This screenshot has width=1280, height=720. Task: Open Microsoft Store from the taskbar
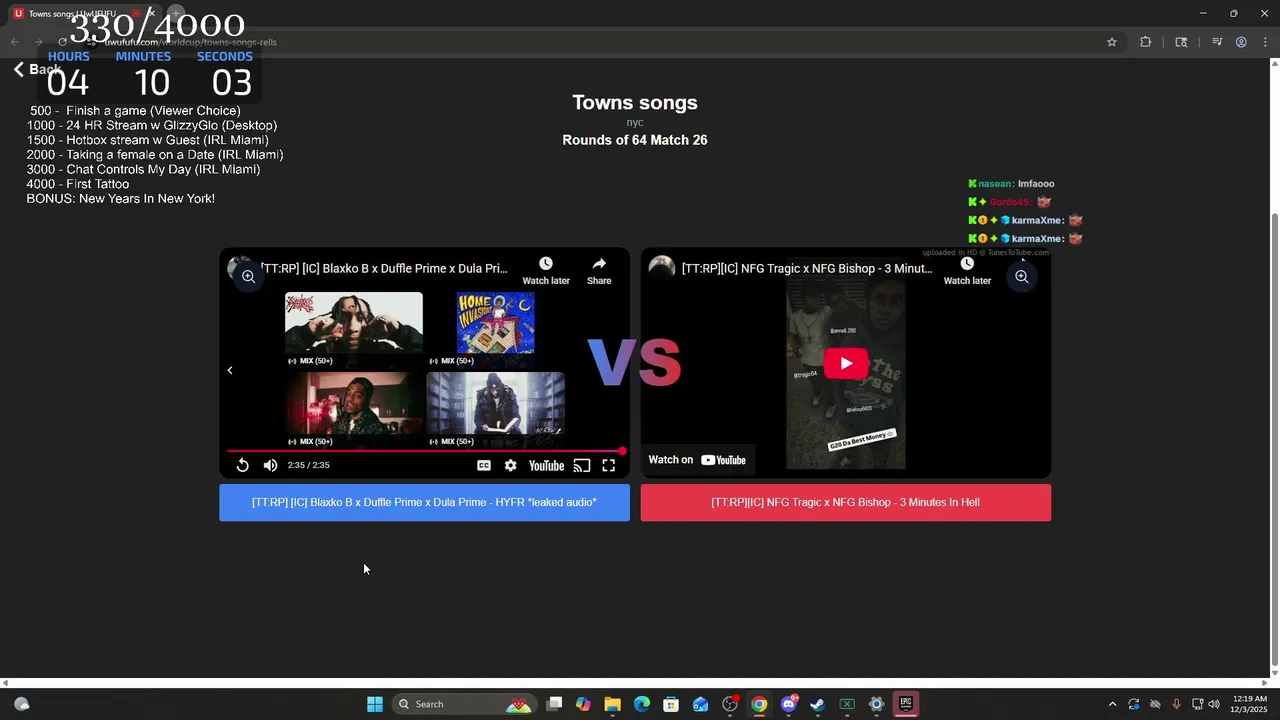pos(671,704)
